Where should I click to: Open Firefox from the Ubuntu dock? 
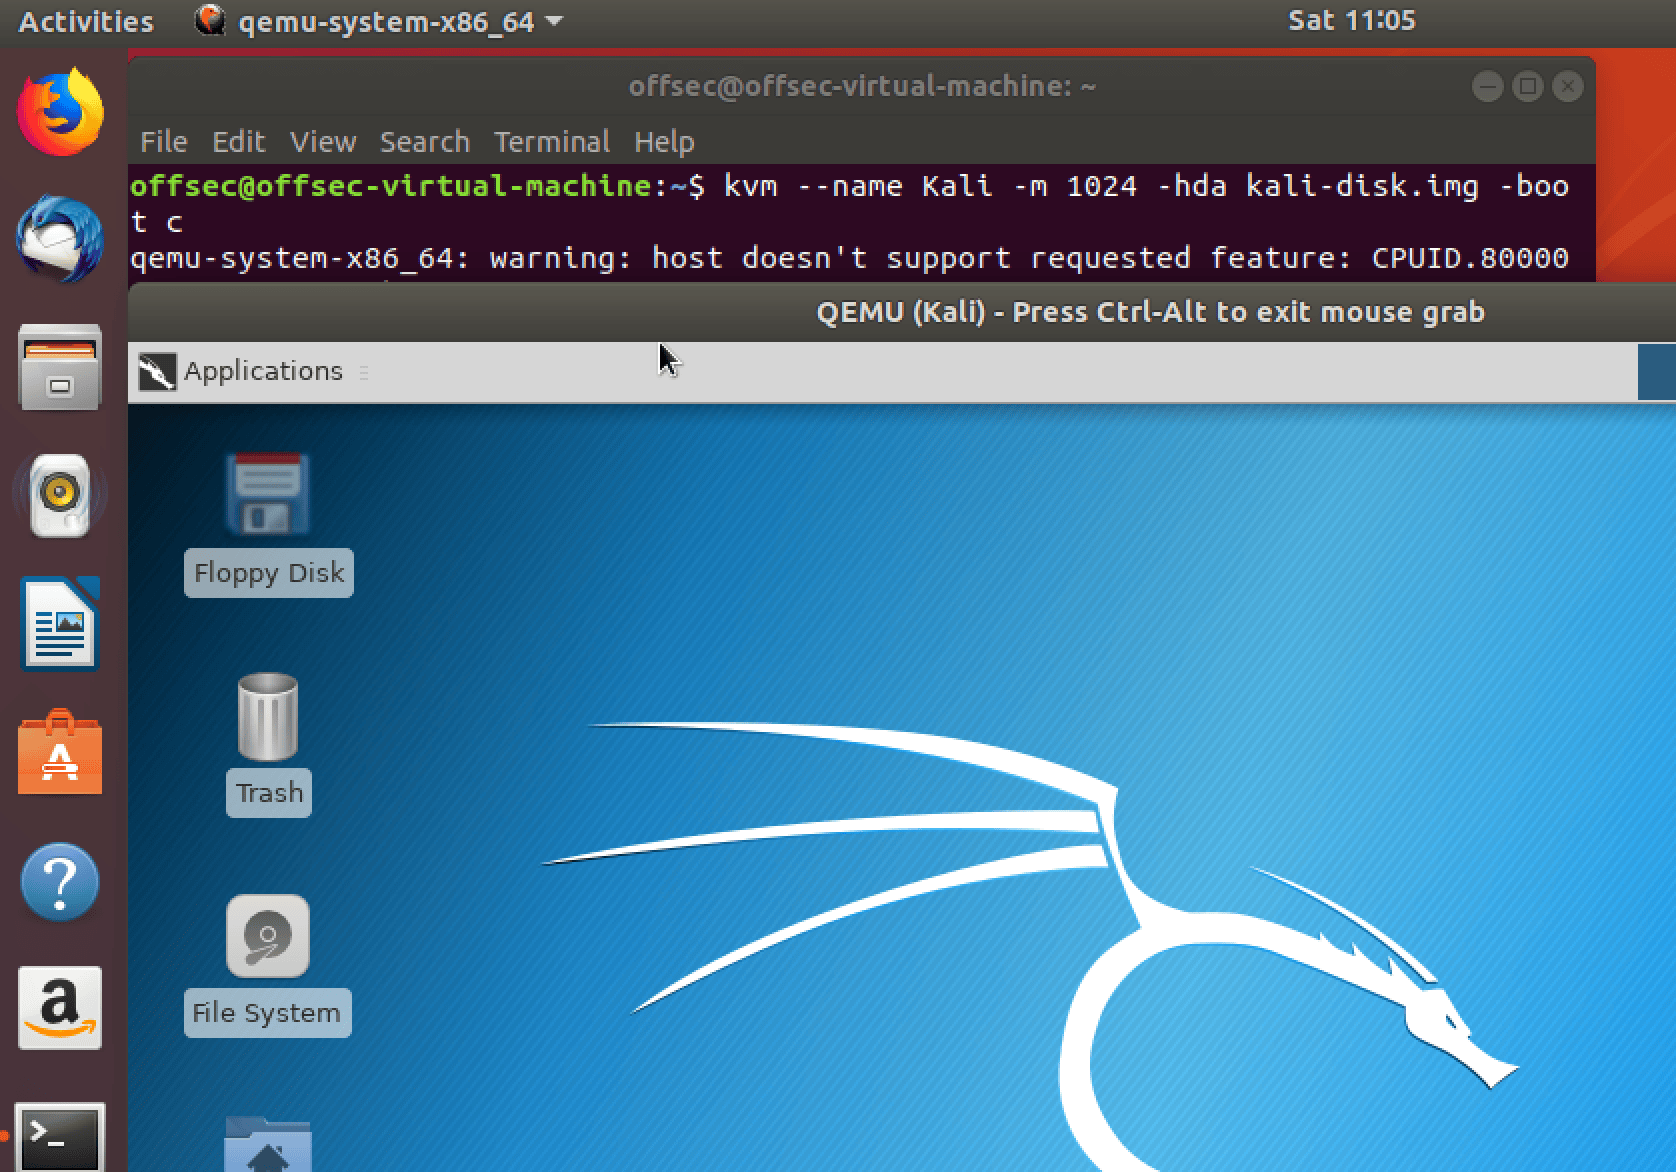tap(60, 112)
